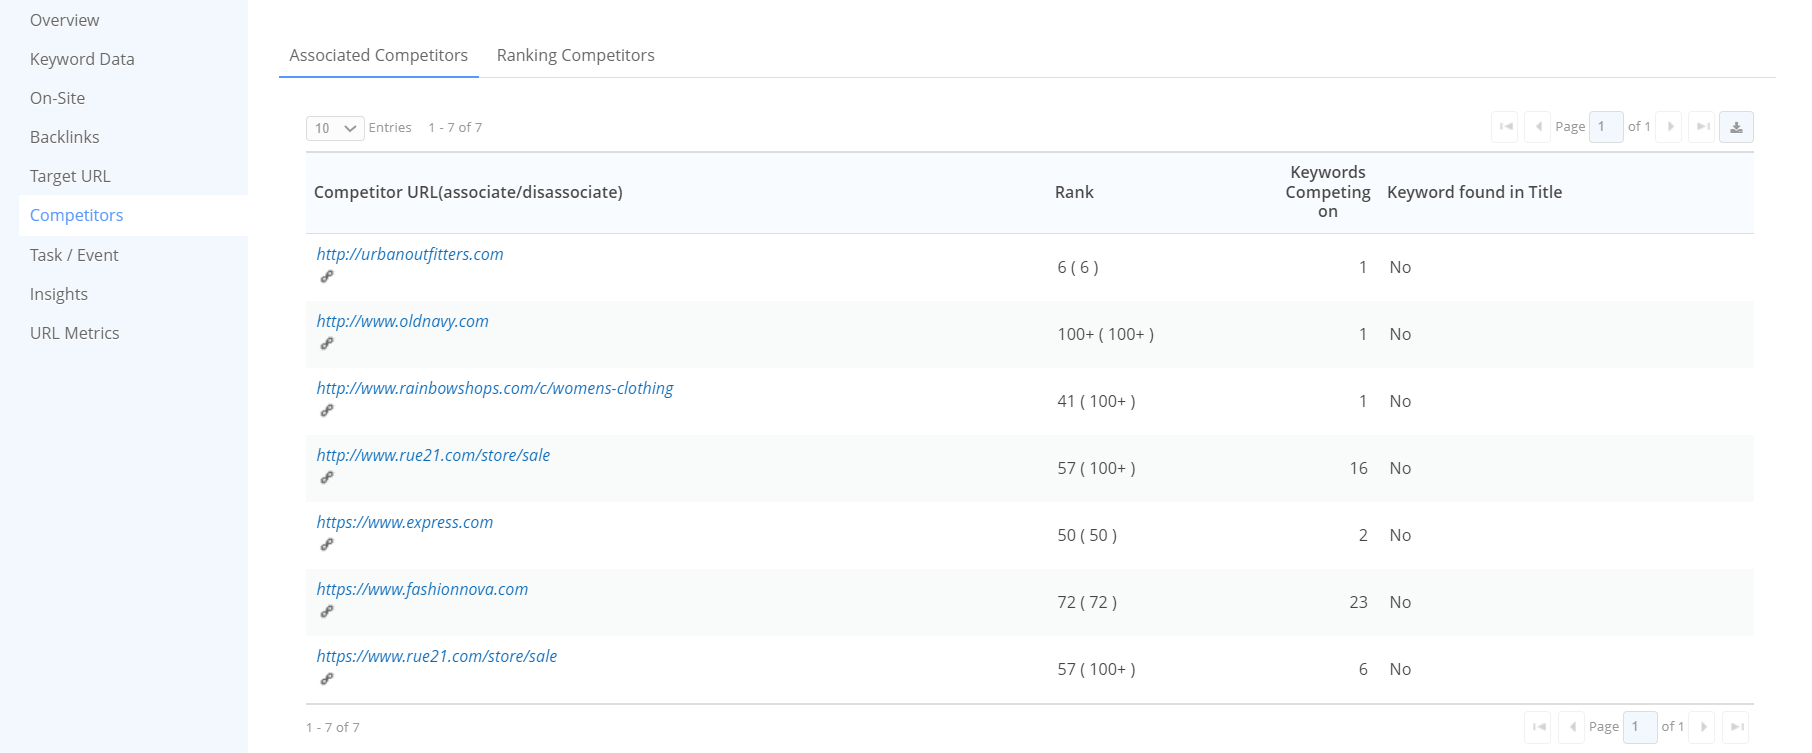Open the https://www.fashionnova.com link

click(422, 589)
